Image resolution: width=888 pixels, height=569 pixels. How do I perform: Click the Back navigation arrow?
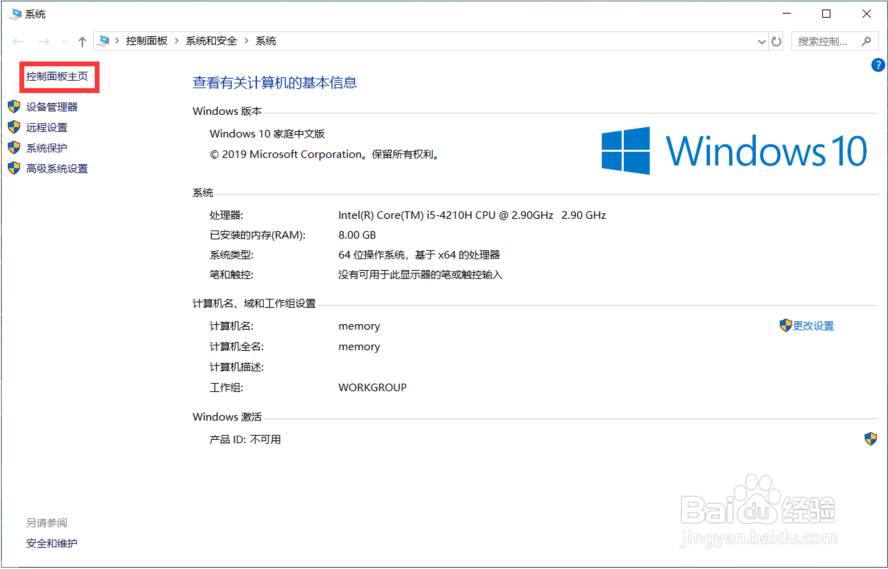click(x=18, y=41)
